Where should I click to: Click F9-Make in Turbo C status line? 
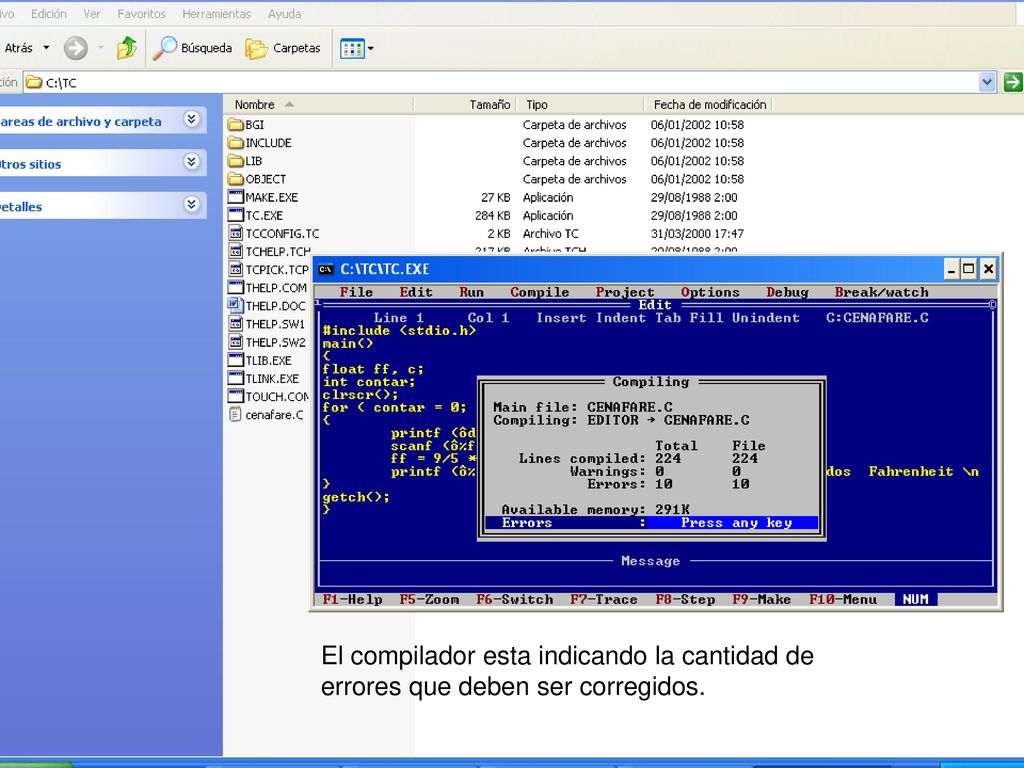tap(761, 600)
